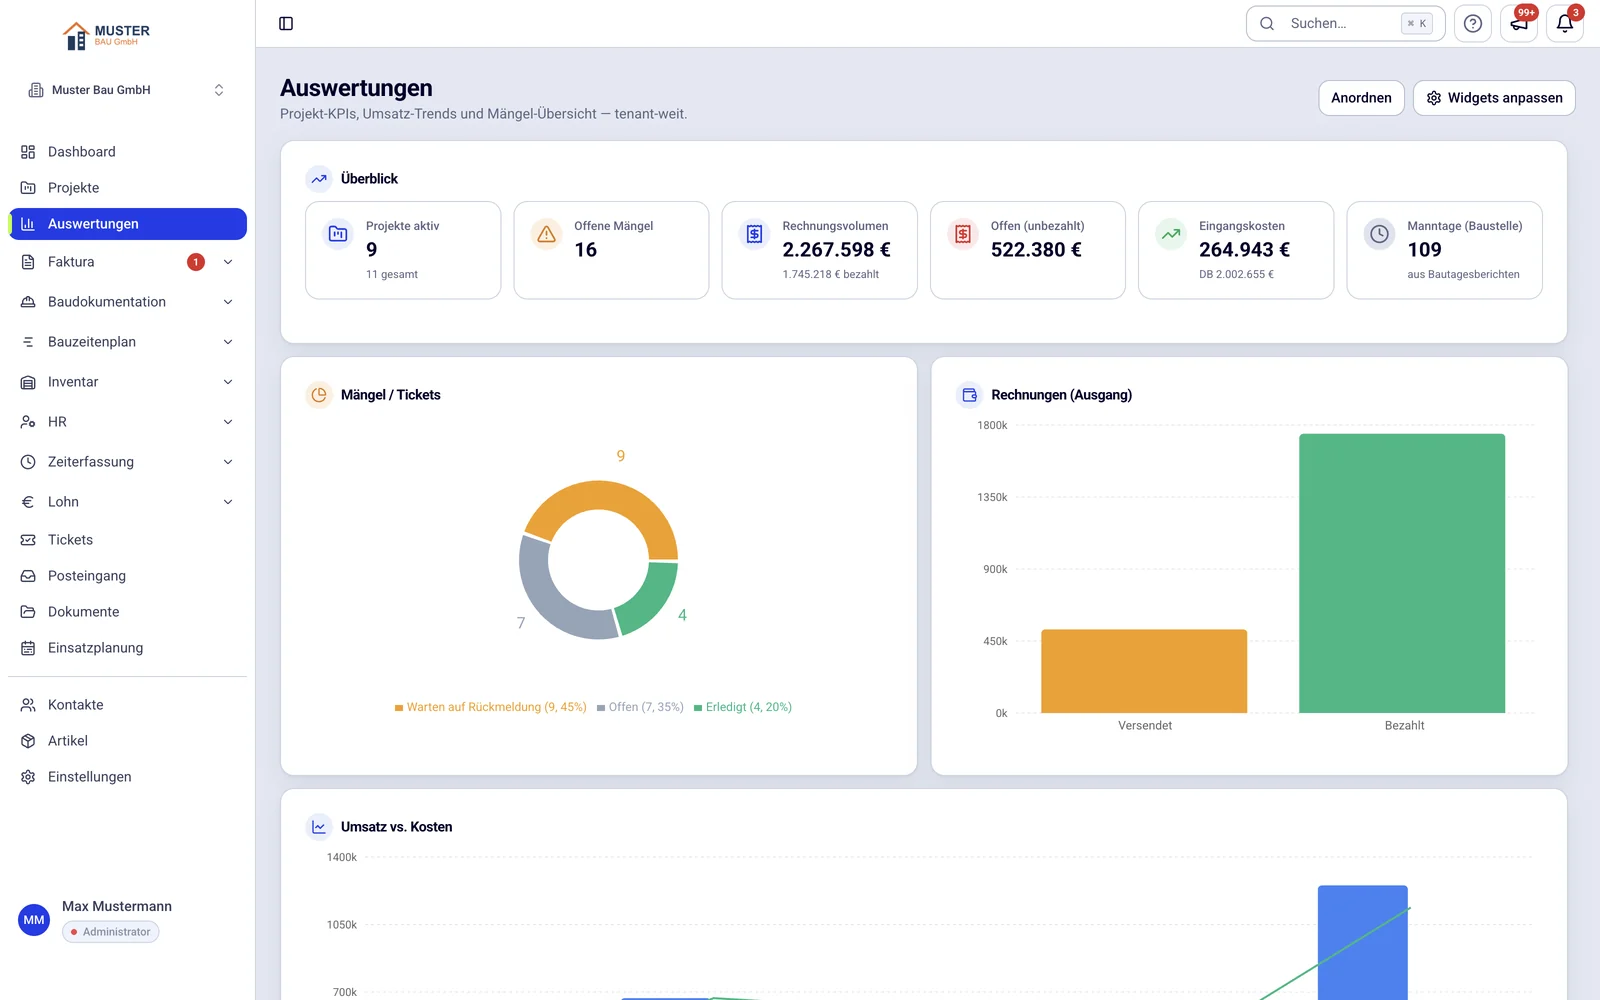Click the Widgets anpassen button
Image resolution: width=1600 pixels, height=1000 pixels.
pyautogui.click(x=1494, y=98)
